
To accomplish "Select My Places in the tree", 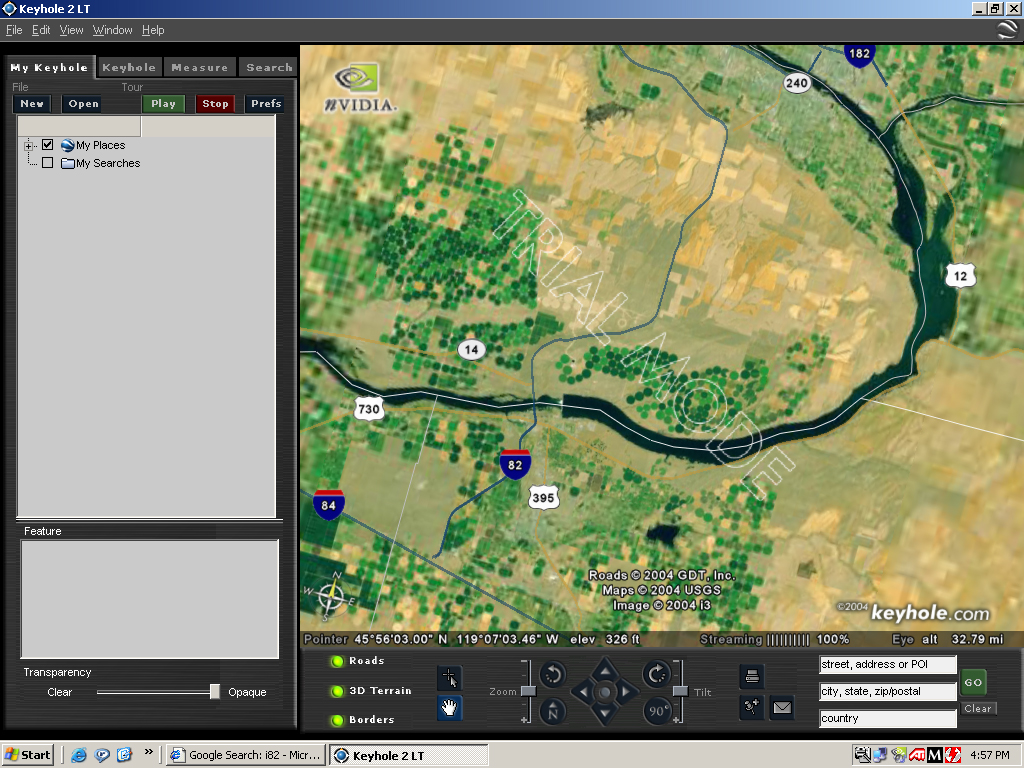I will click(101, 145).
